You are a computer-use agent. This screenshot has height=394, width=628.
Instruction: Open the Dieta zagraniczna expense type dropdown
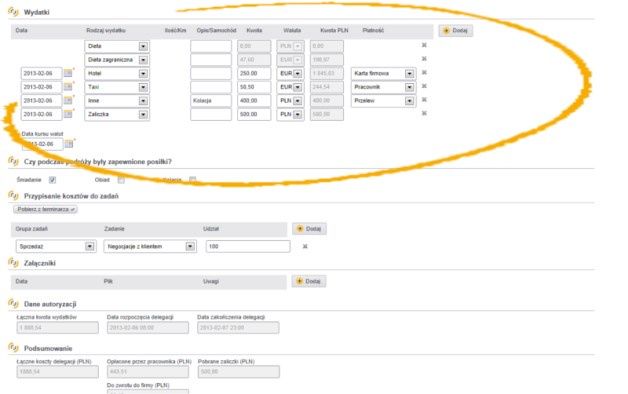tap(143, 60)
